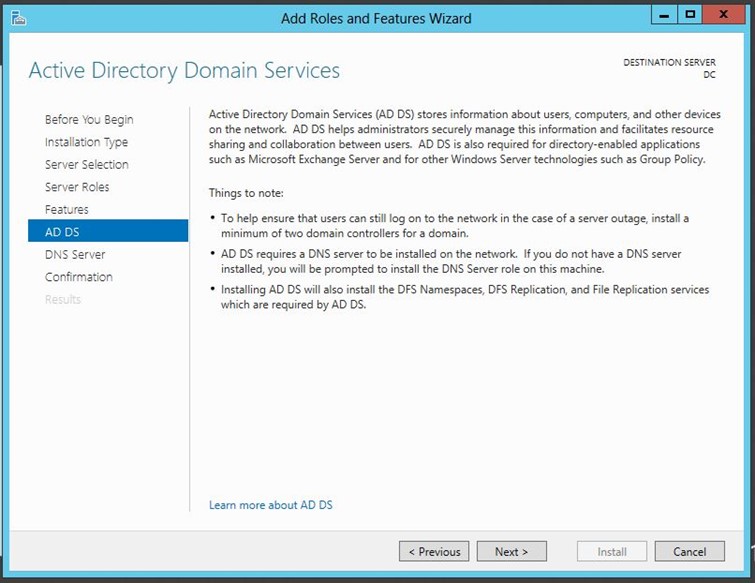Click the DESTINATION SERVER label
The image size is (755, 583).
(669, 63)
